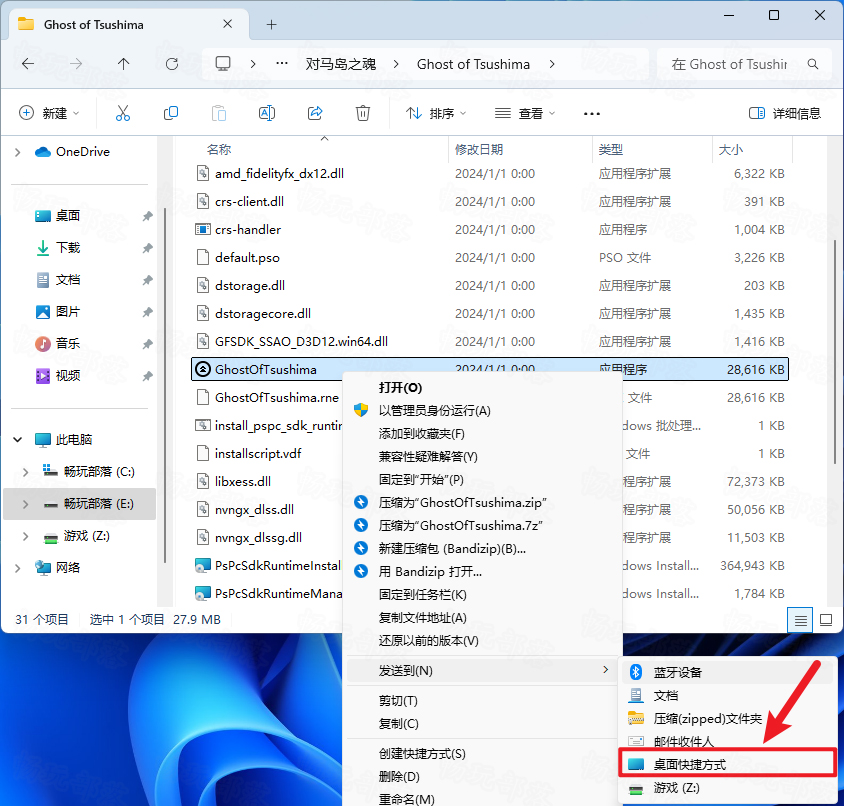Choose 打开(O) in the context menu
This screenshot has height=806, width=844.
[400, 388]
